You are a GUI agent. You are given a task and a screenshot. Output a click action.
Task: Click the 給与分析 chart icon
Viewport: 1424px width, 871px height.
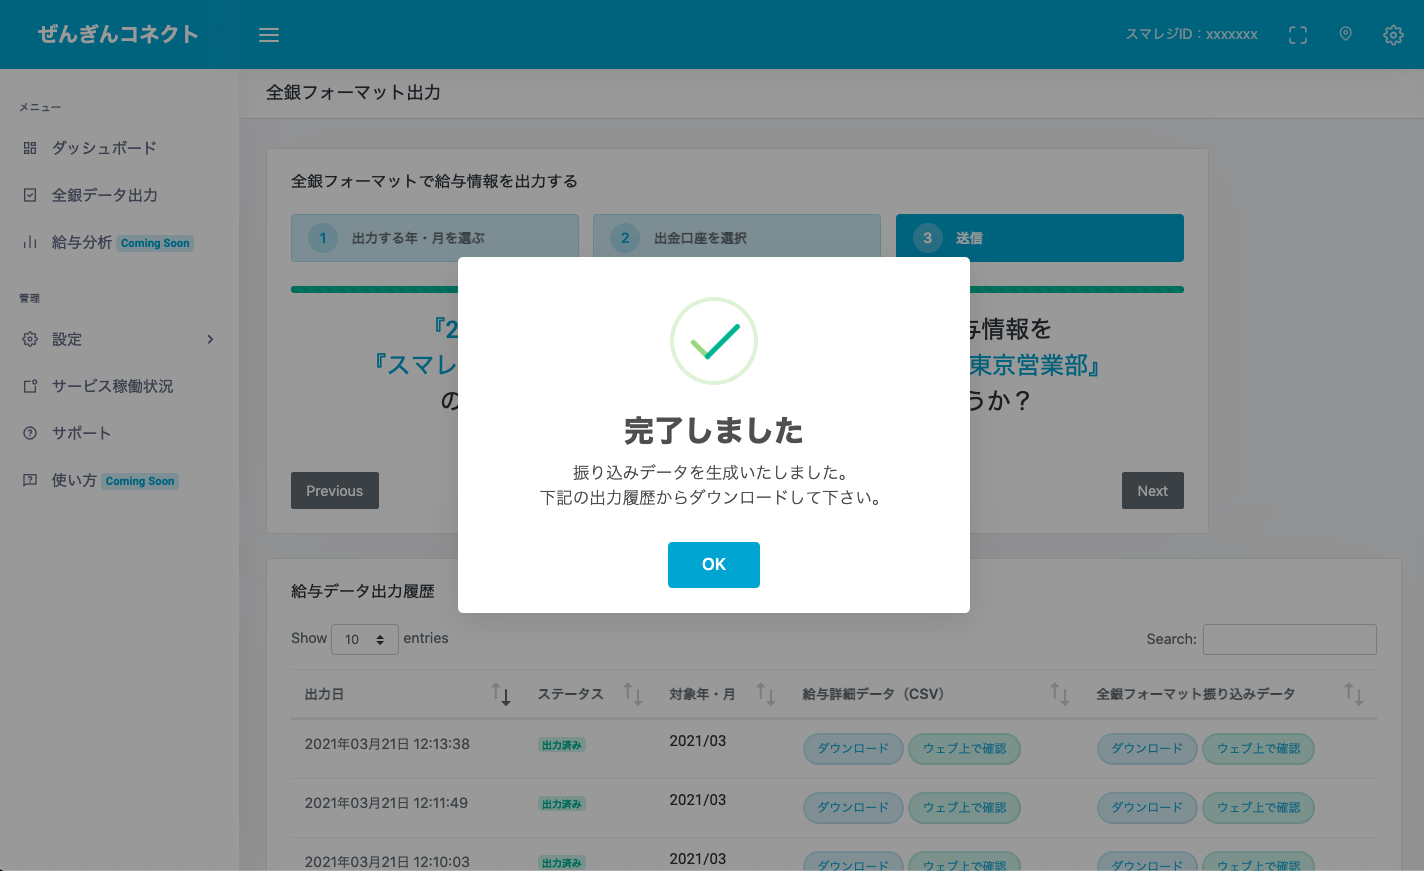click(30, 242)
